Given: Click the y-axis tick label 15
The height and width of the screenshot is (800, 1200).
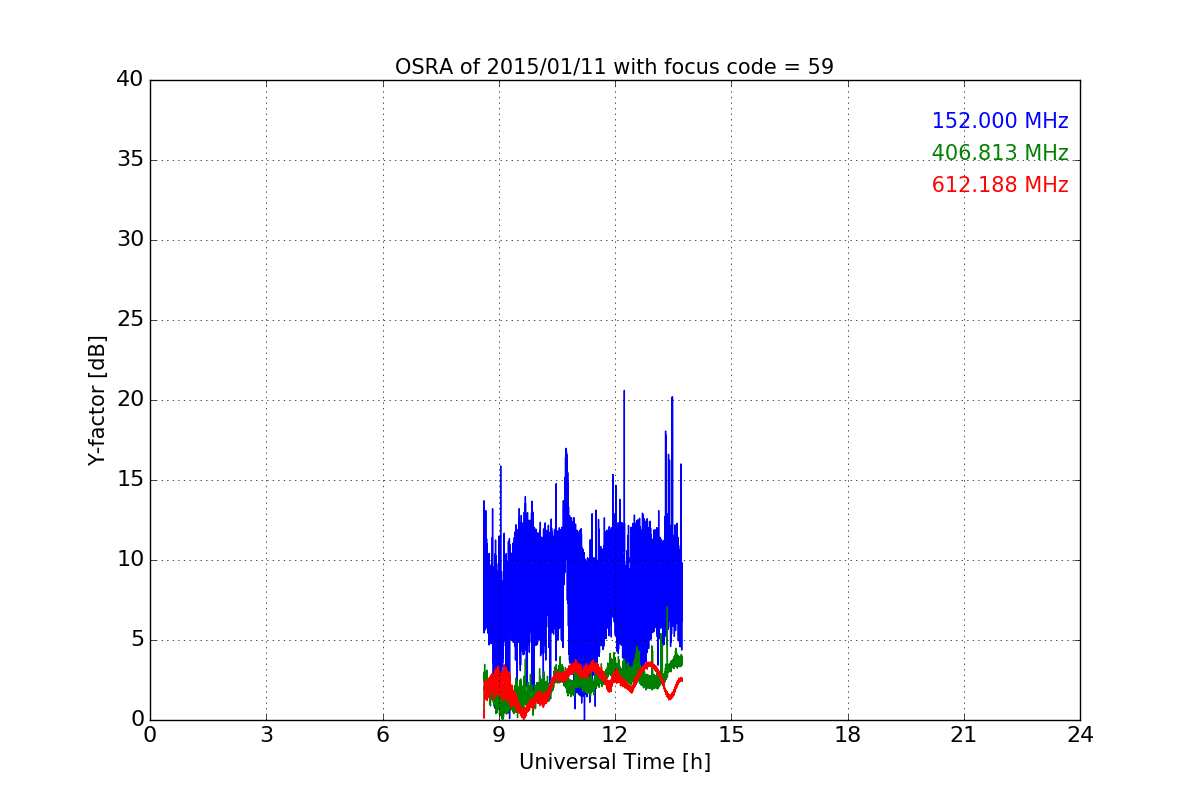Looking at the screenshot, I should coord(130,480).
